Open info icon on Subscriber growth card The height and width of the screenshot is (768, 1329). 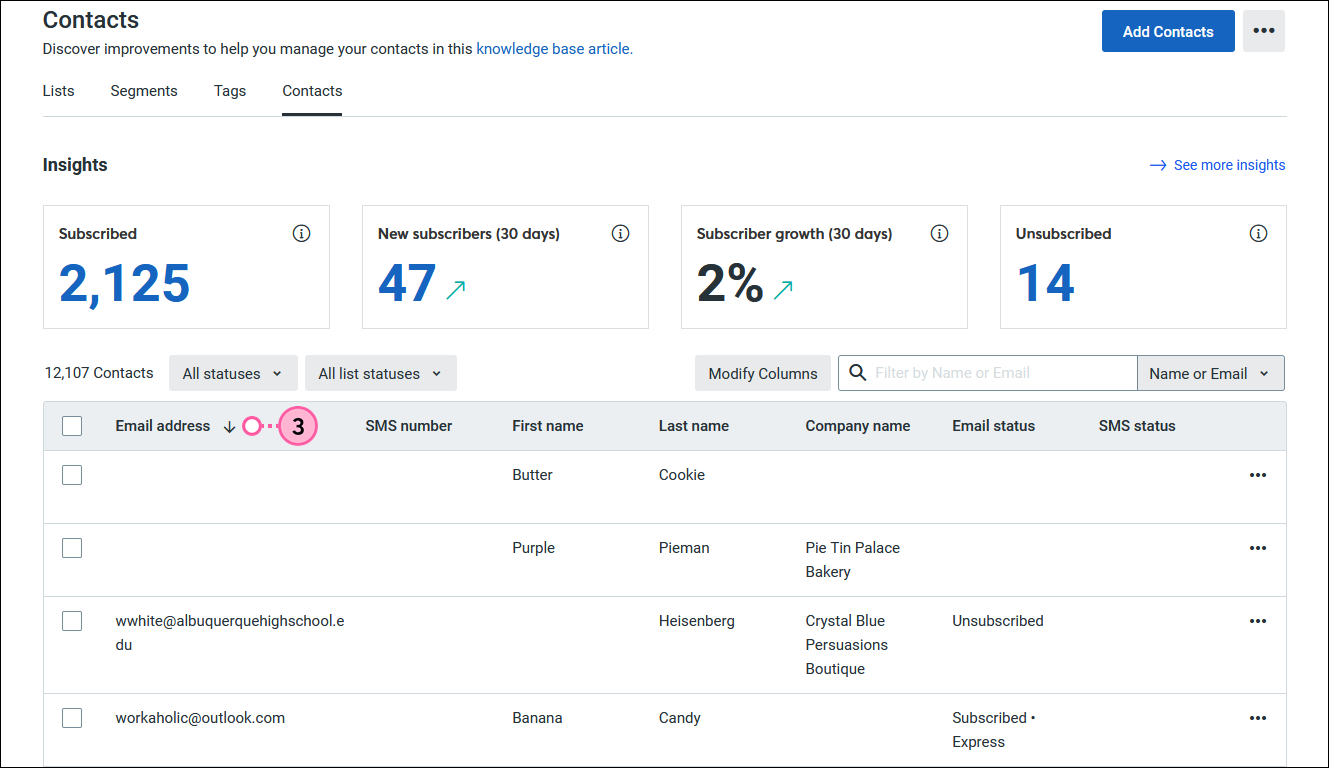pos(939,233)
